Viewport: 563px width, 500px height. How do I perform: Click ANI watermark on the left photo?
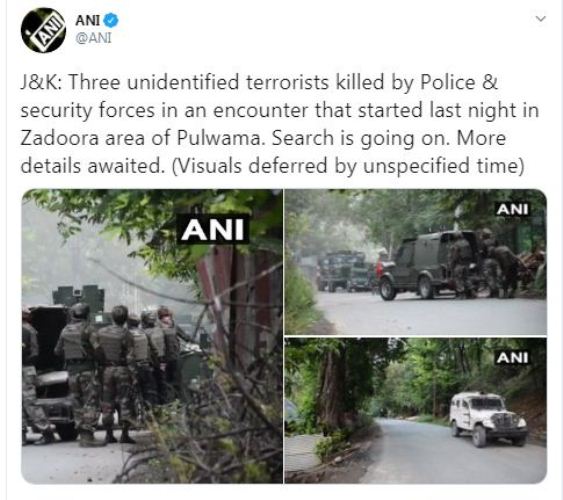(213, 230)
